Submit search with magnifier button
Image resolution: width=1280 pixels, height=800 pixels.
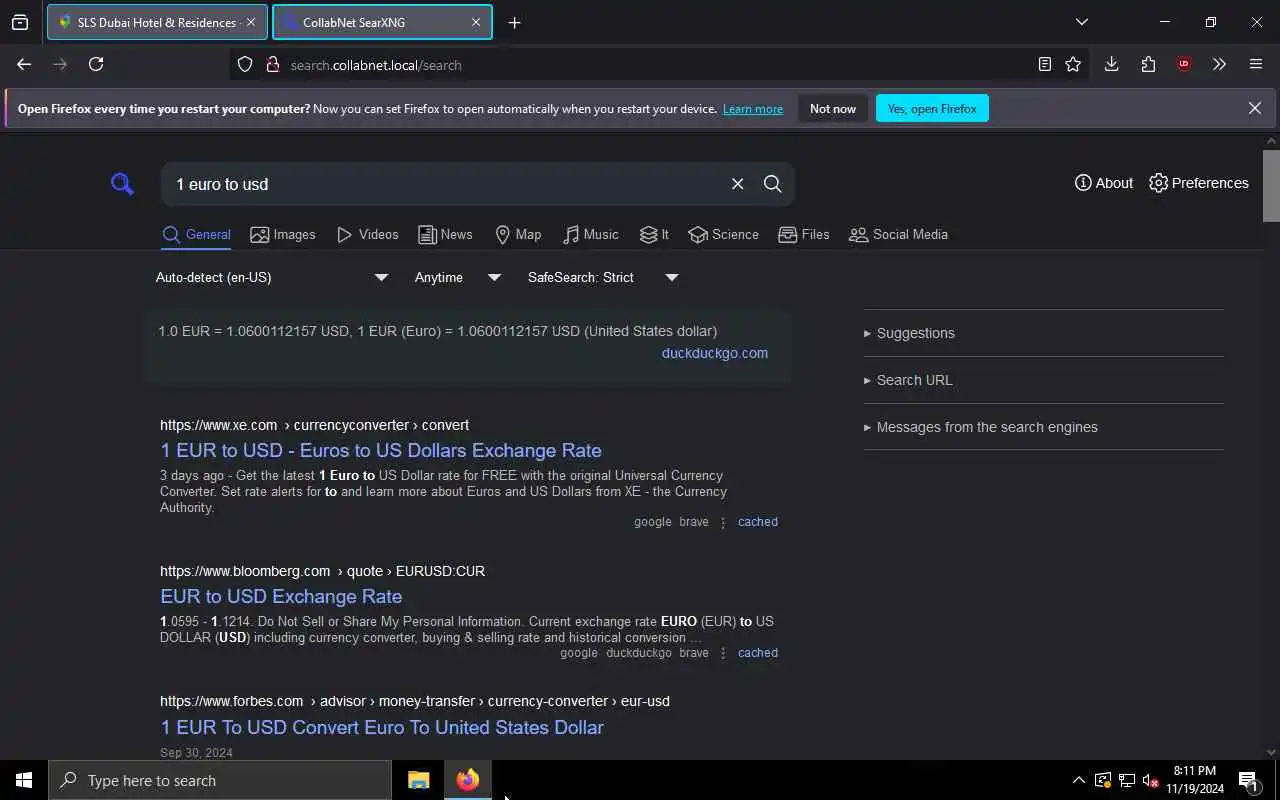click(772, 184)
